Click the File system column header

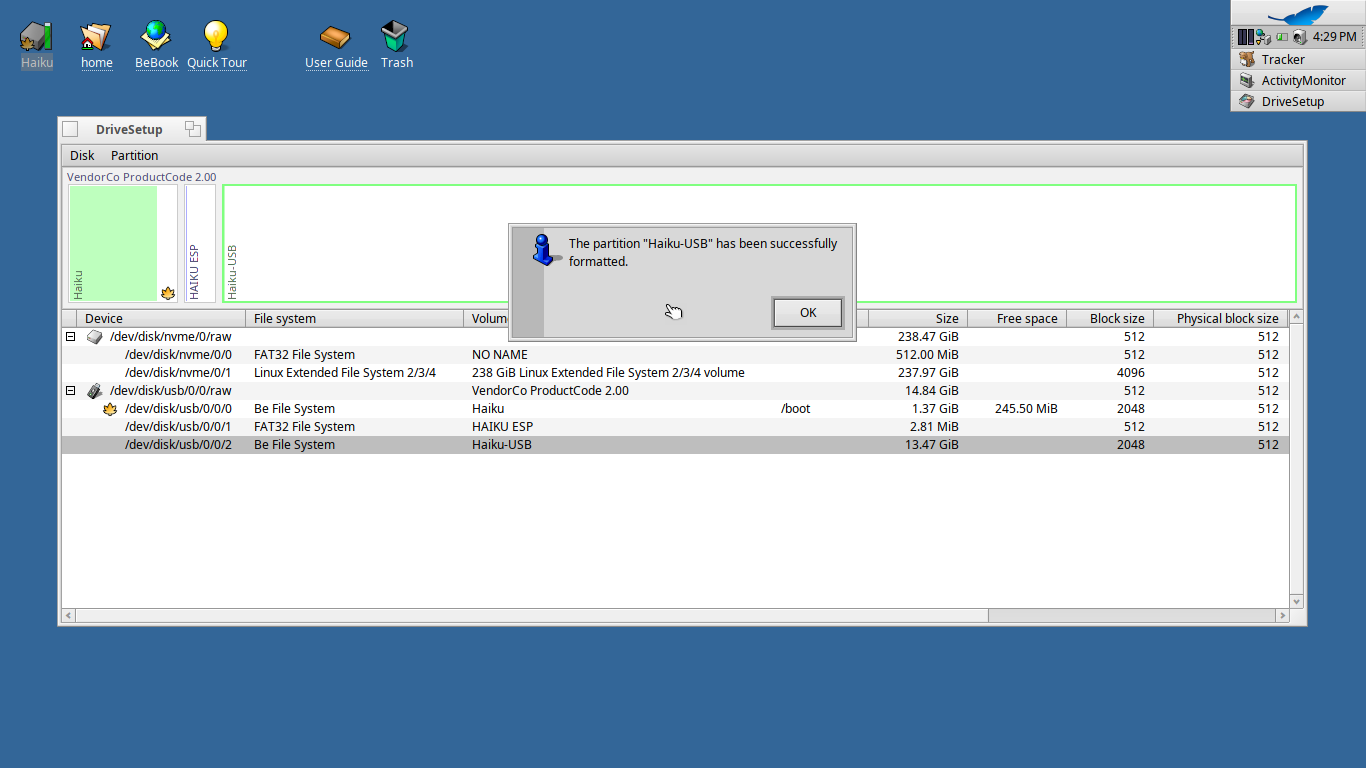click(x=354, y=319)
